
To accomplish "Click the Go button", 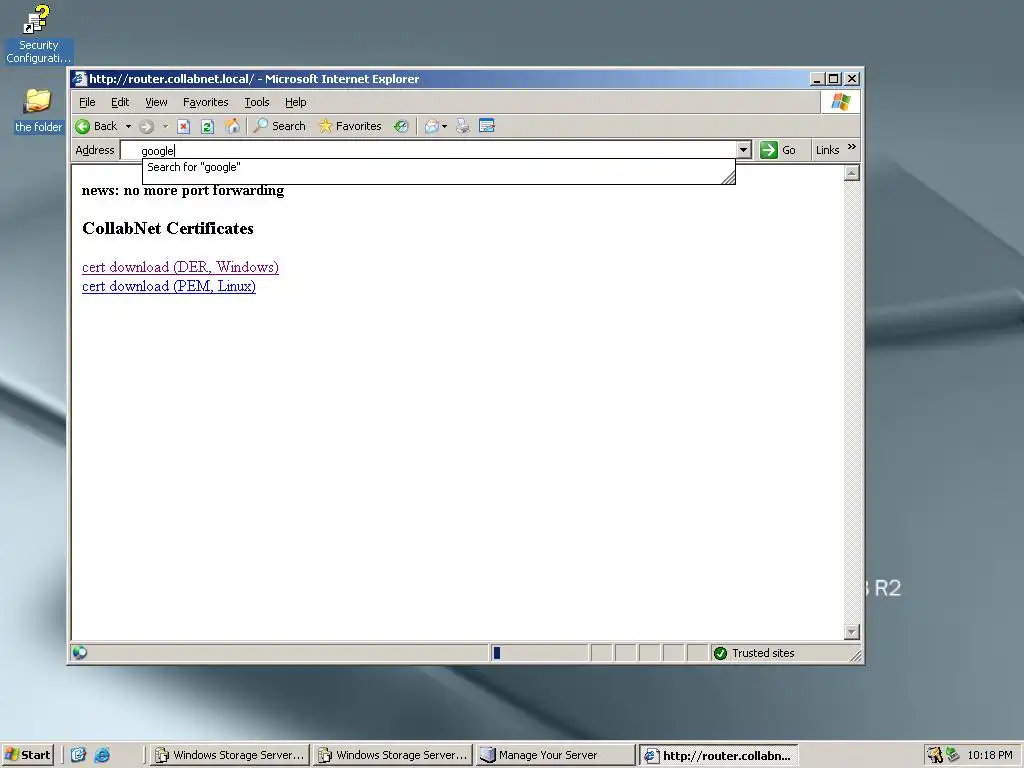I will [778, 150].
